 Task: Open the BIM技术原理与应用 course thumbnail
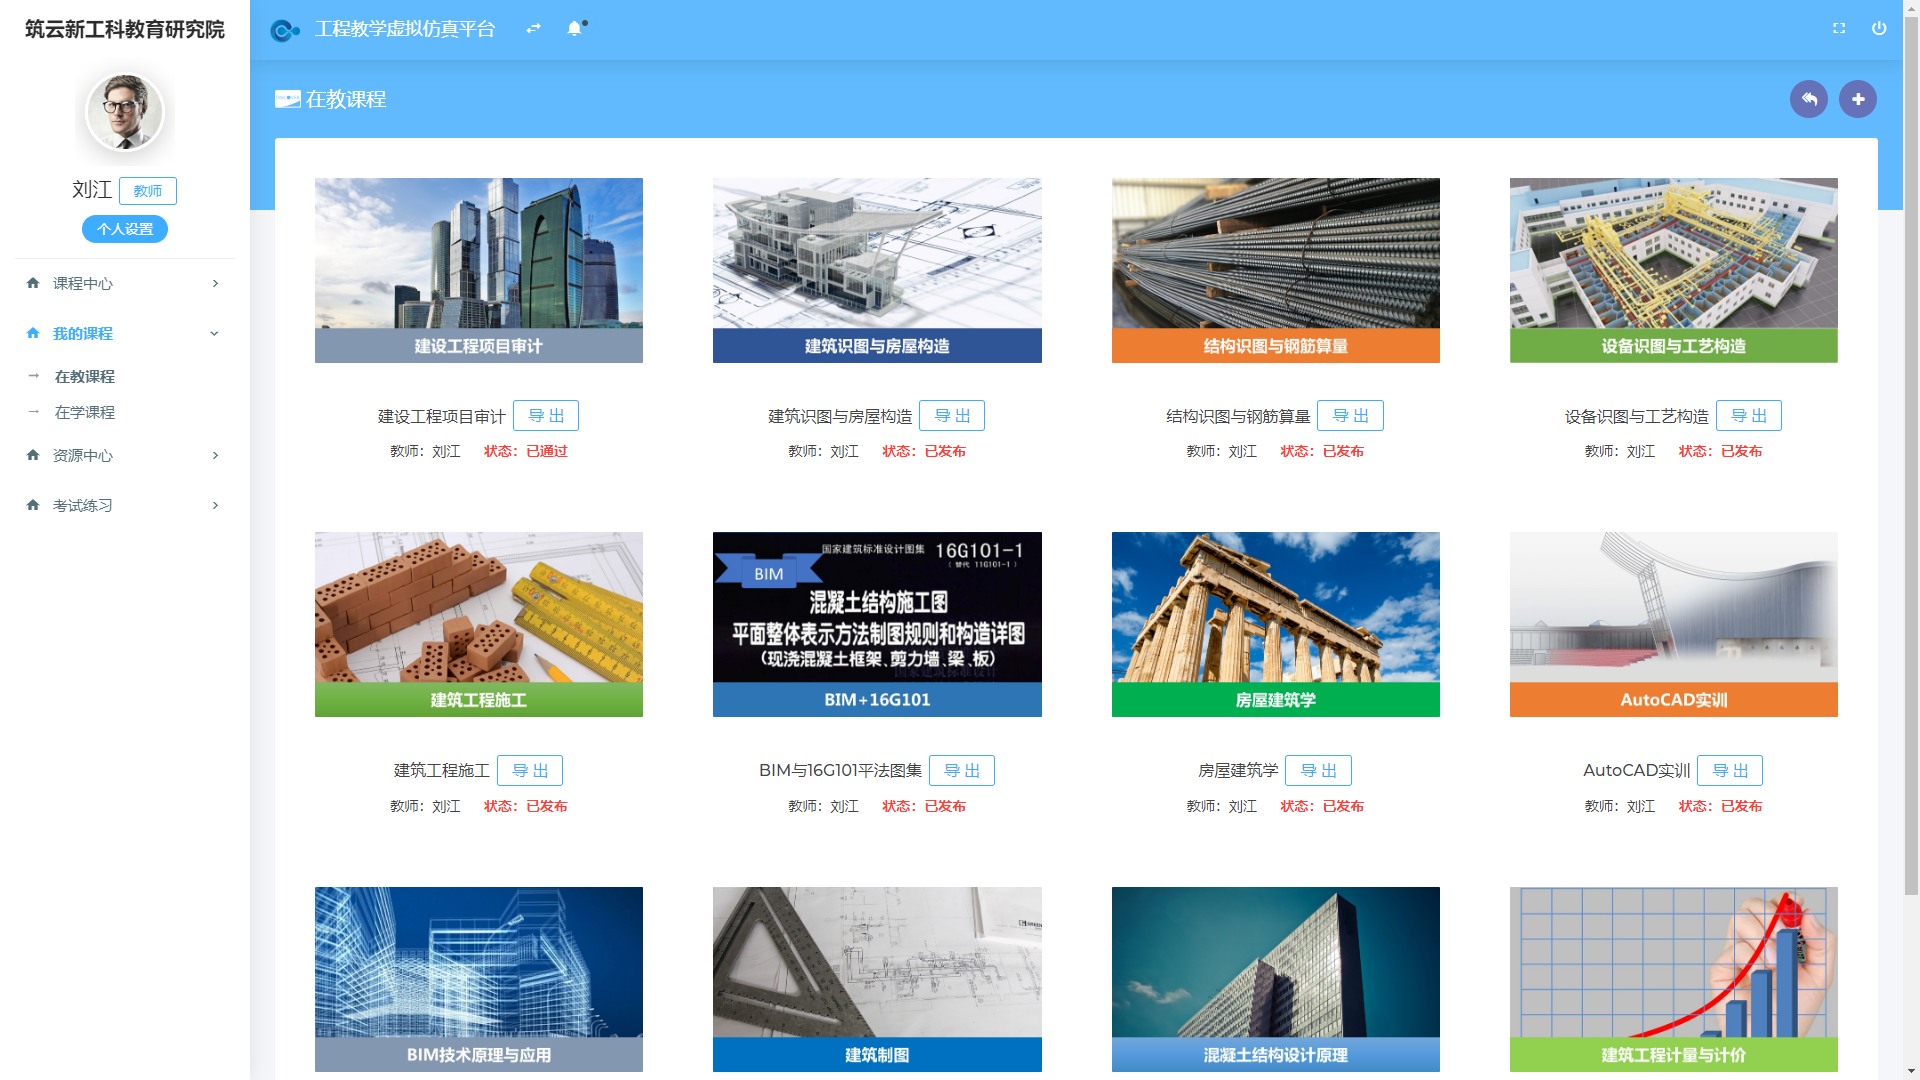pyautogui.click(x=479, y=979)
